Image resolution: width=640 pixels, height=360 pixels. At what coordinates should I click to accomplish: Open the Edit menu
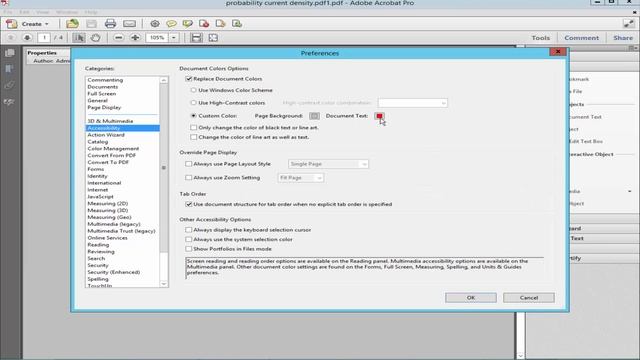pos(24,12)
